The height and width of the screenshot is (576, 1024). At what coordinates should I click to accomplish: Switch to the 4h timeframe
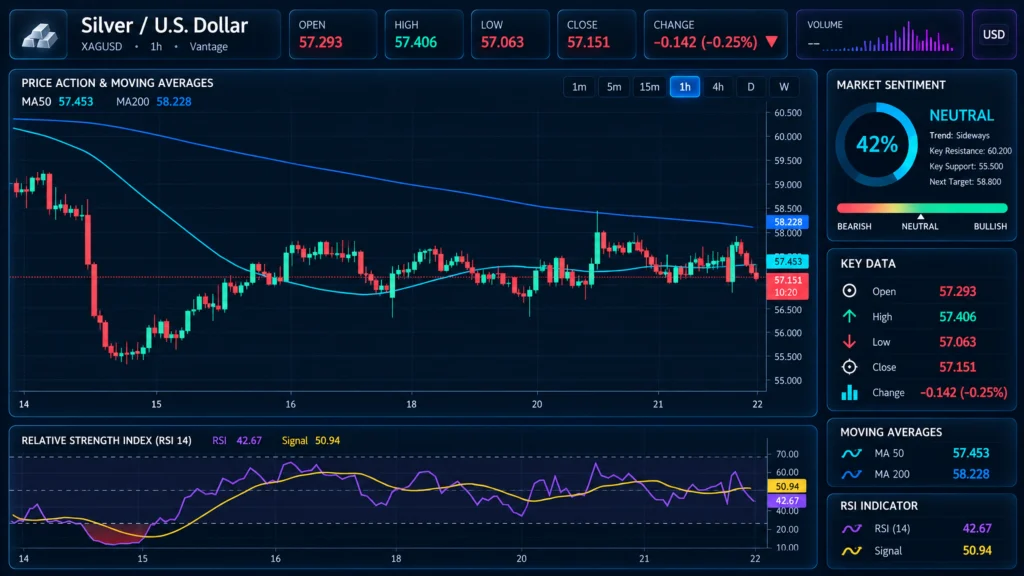click(718, 87)
